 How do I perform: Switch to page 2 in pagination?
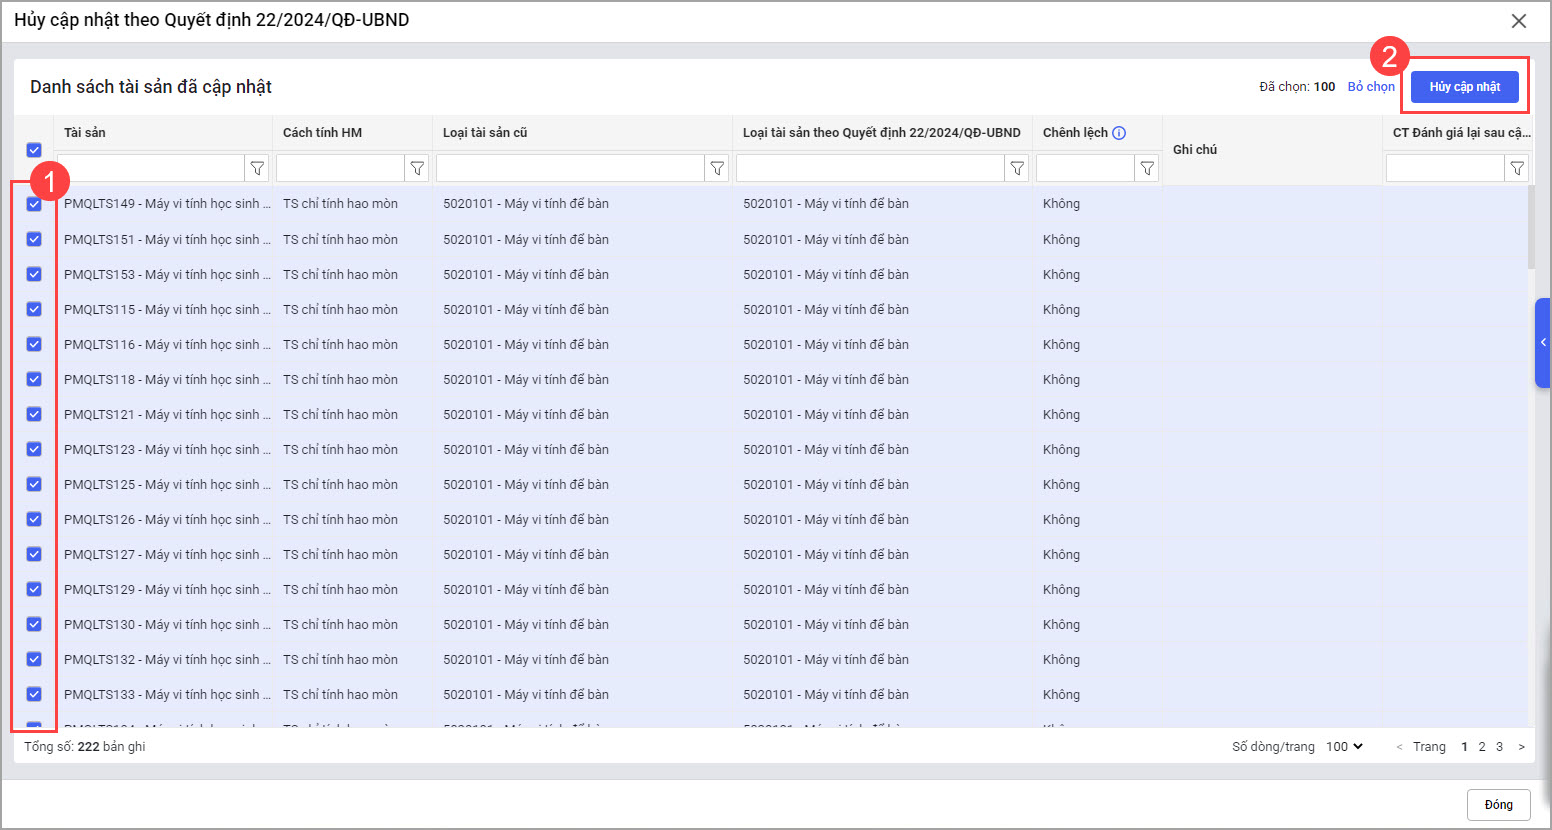1482,747
